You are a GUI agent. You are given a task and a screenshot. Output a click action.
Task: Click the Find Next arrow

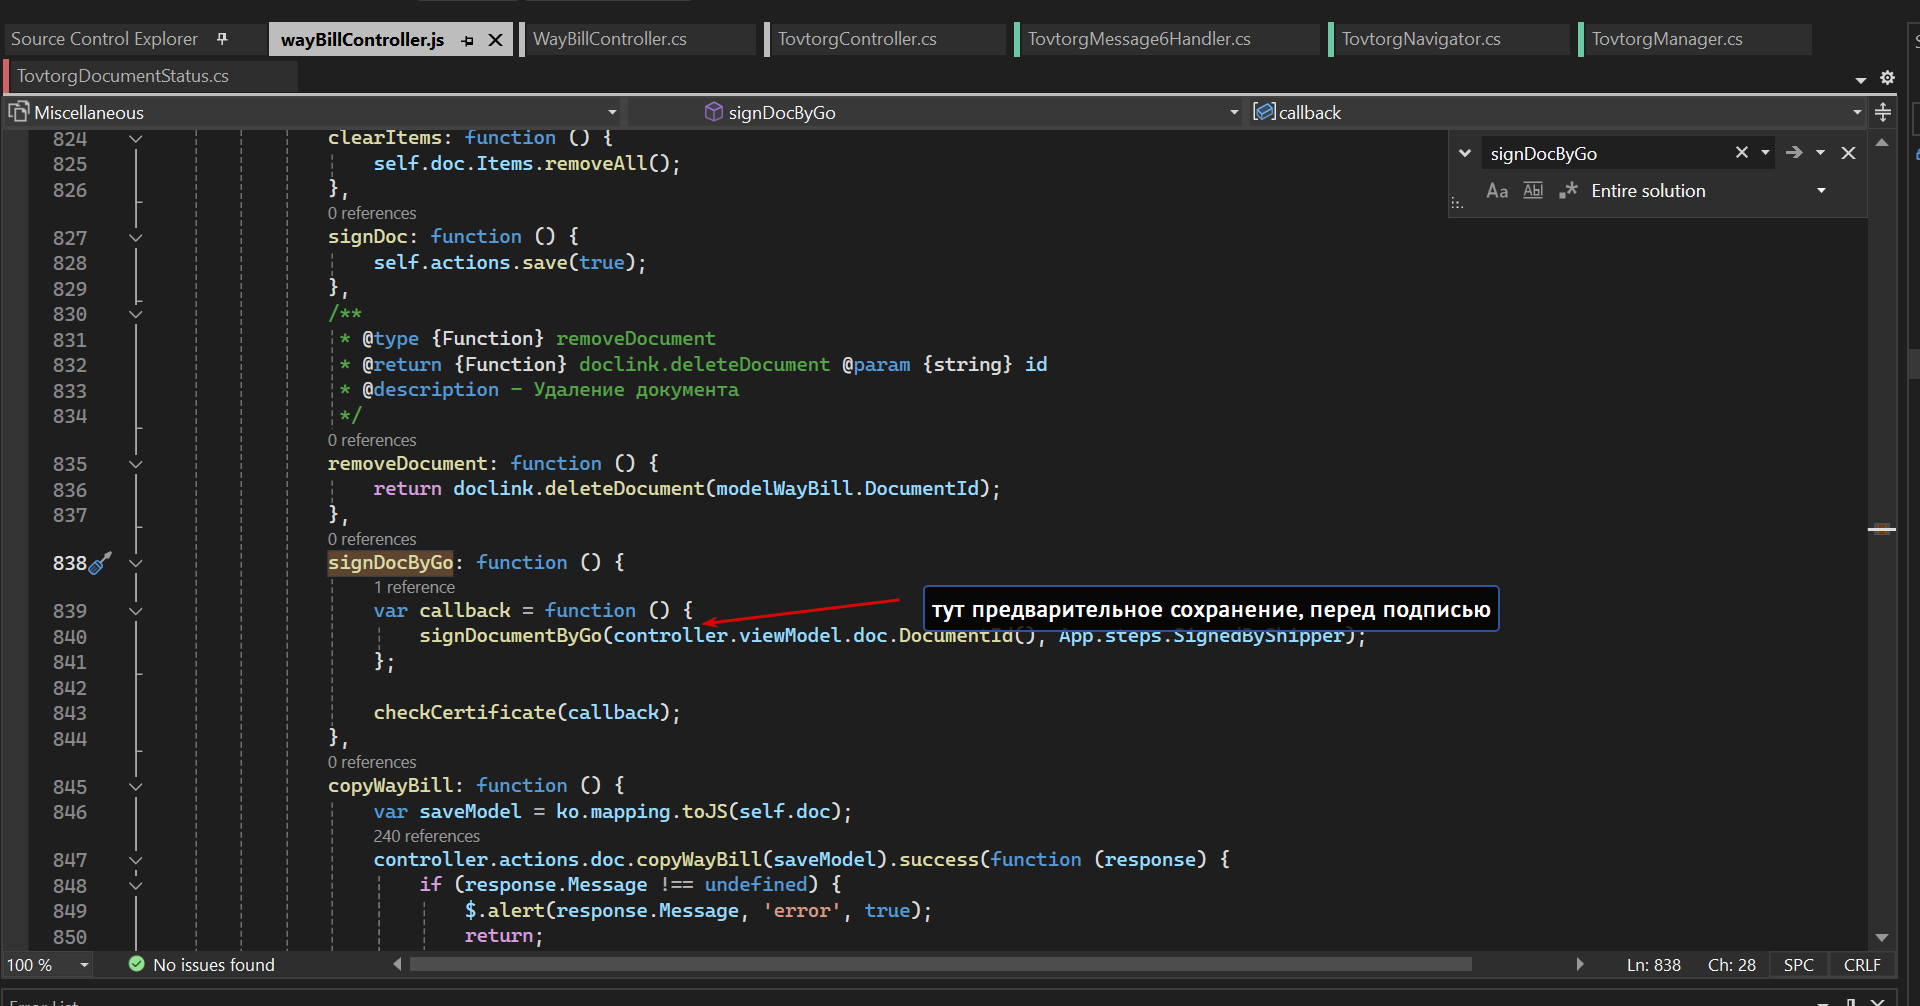pos(1794,153)
